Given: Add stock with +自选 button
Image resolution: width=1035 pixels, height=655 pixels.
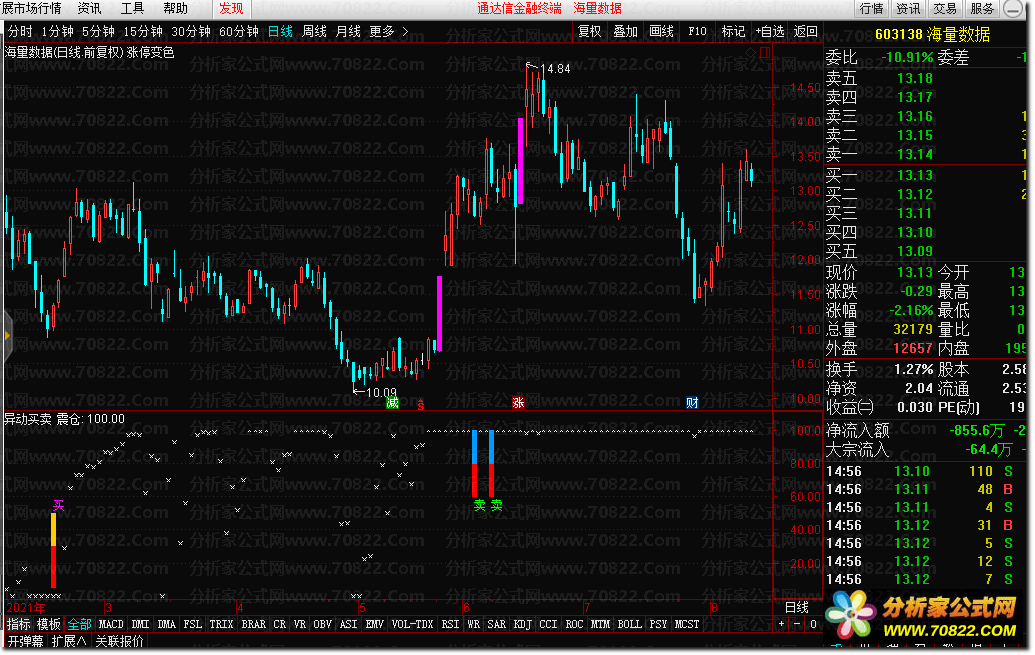Looking at the screenshot, I should click(x=770, y=32).
